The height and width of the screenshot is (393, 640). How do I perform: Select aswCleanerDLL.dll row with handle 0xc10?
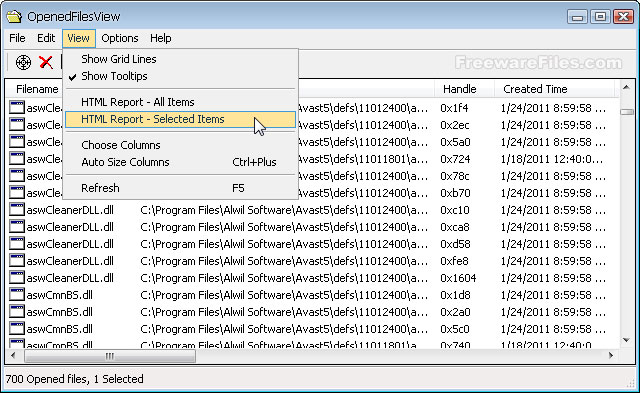click(x=313, y=210)
